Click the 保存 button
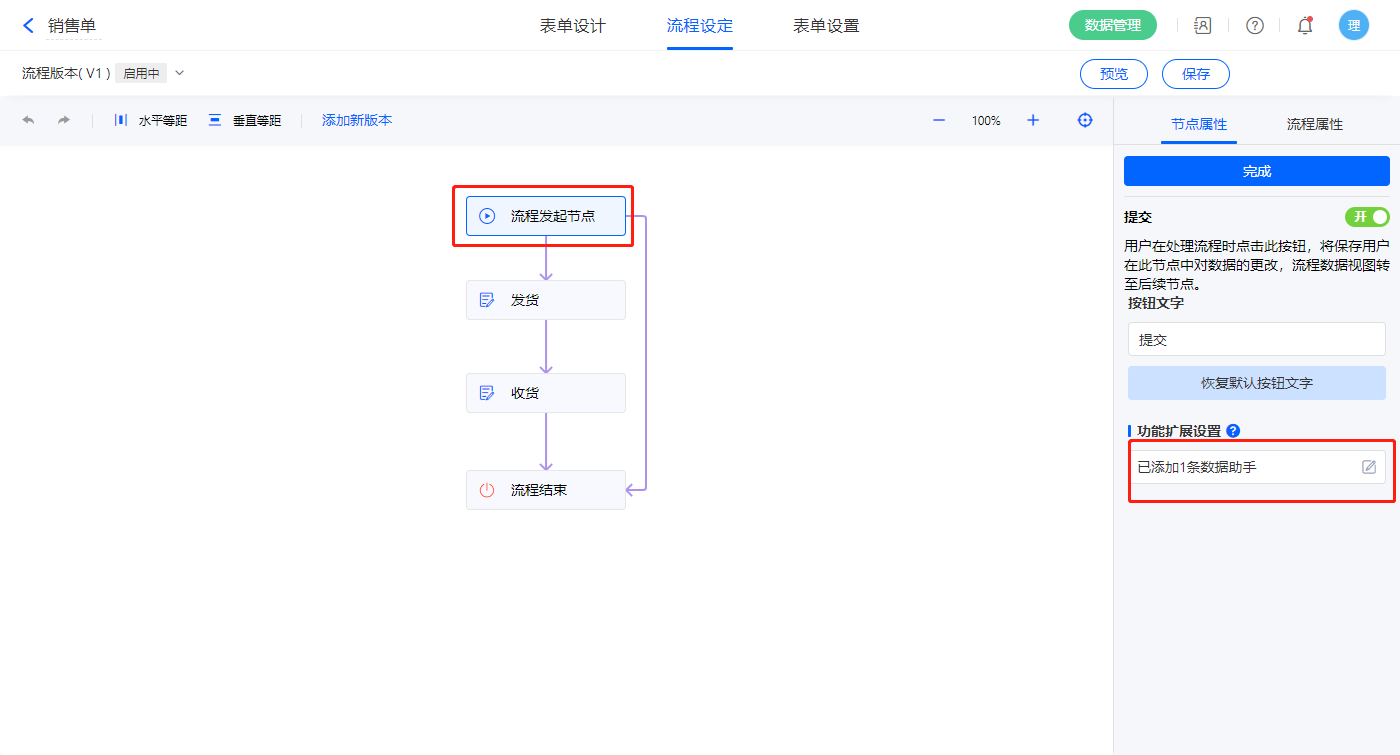Image resolution: width=1400 pixels, height=755 pixels. [x=1195, y=74]
